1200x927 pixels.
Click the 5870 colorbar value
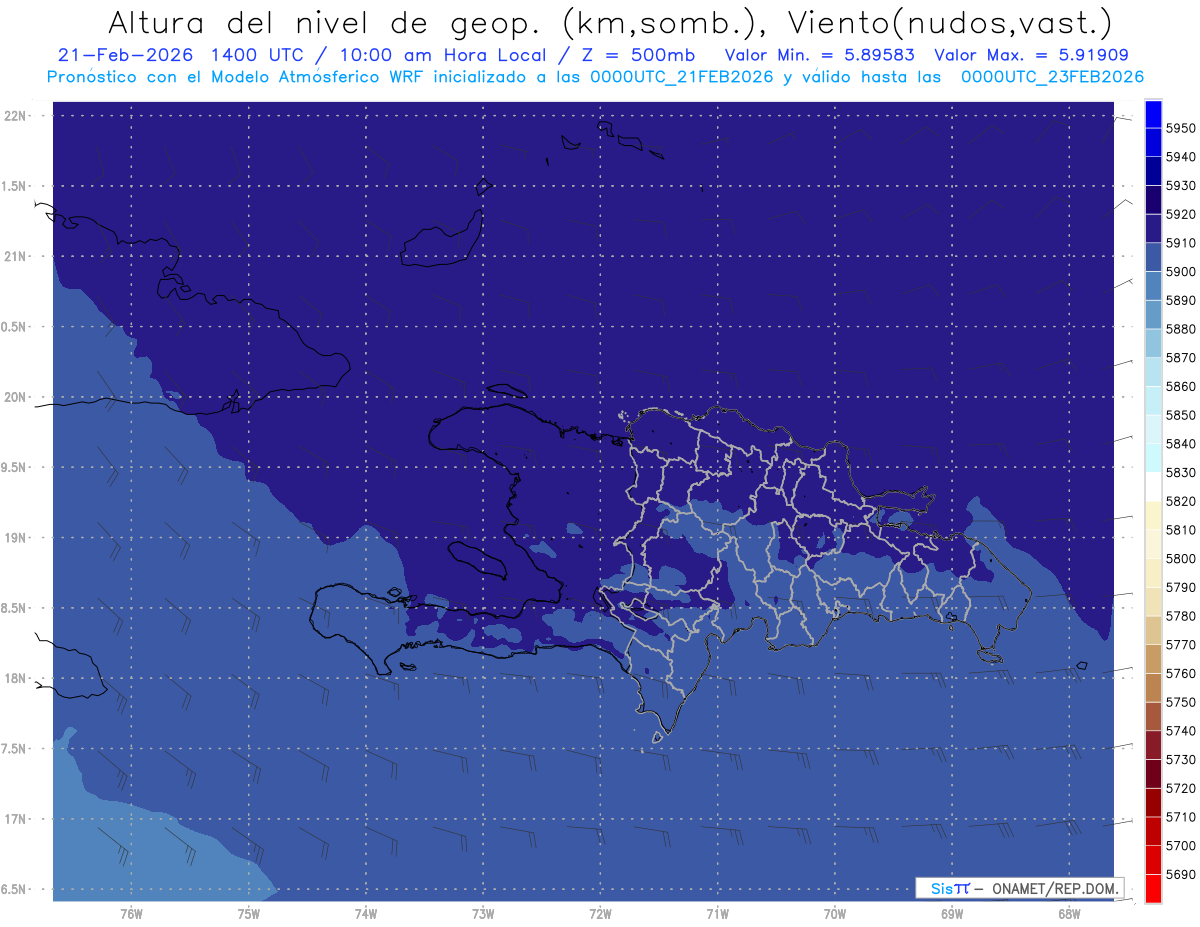pyautogui.click(x=1180, y=358)
